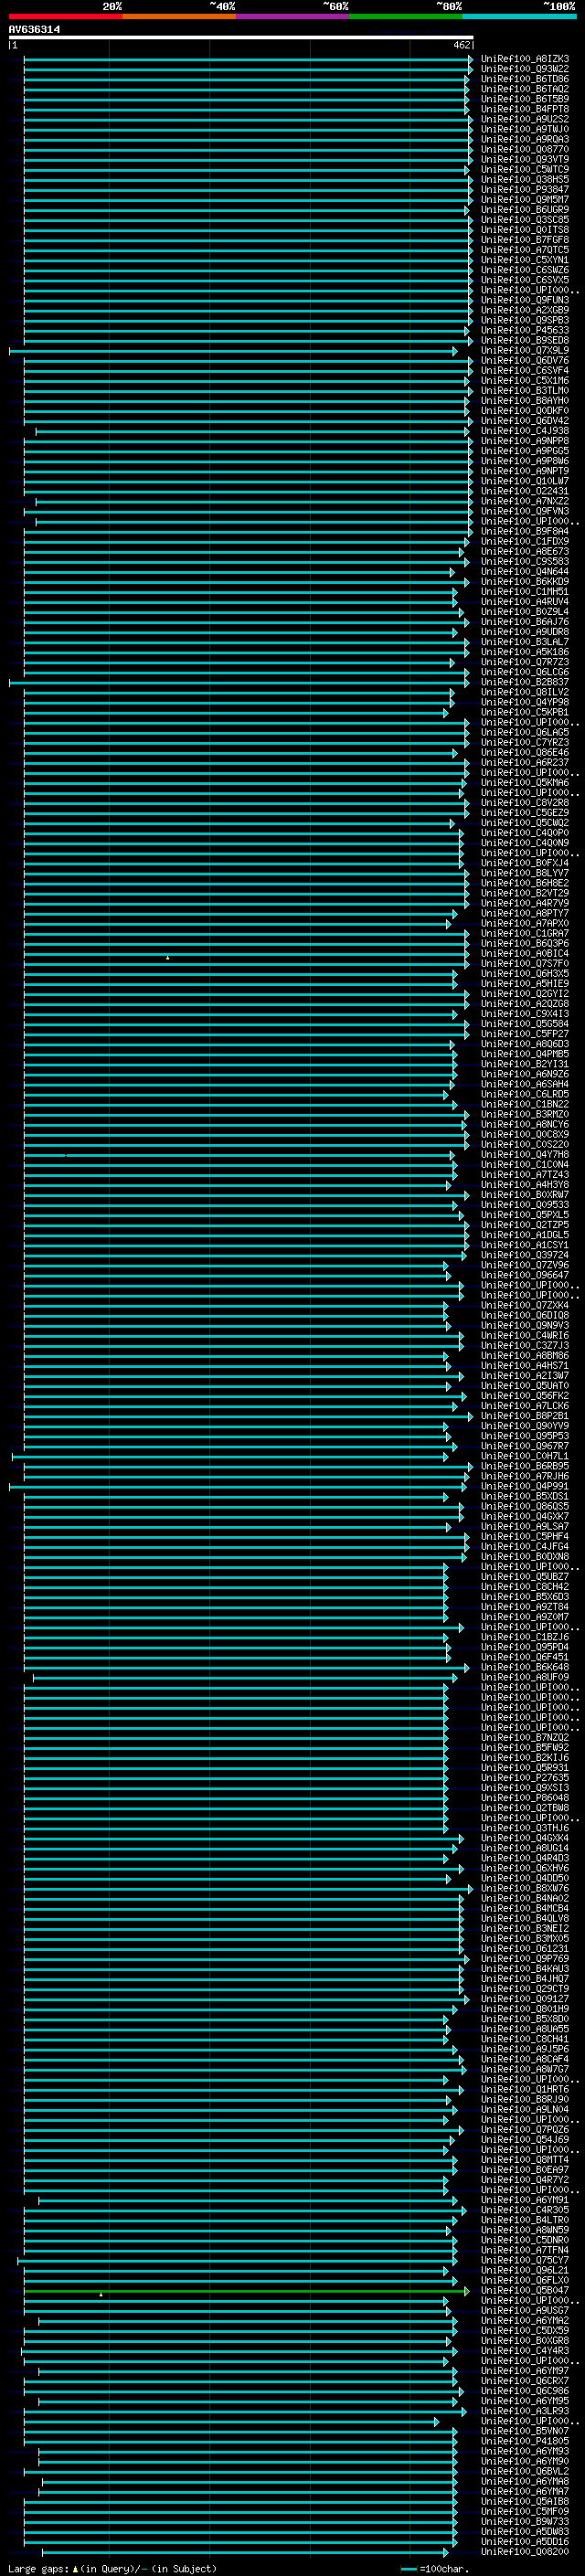Click UniRef100_A3LR93 label
Screen dimensions: 585x2576
(525, 2411)
